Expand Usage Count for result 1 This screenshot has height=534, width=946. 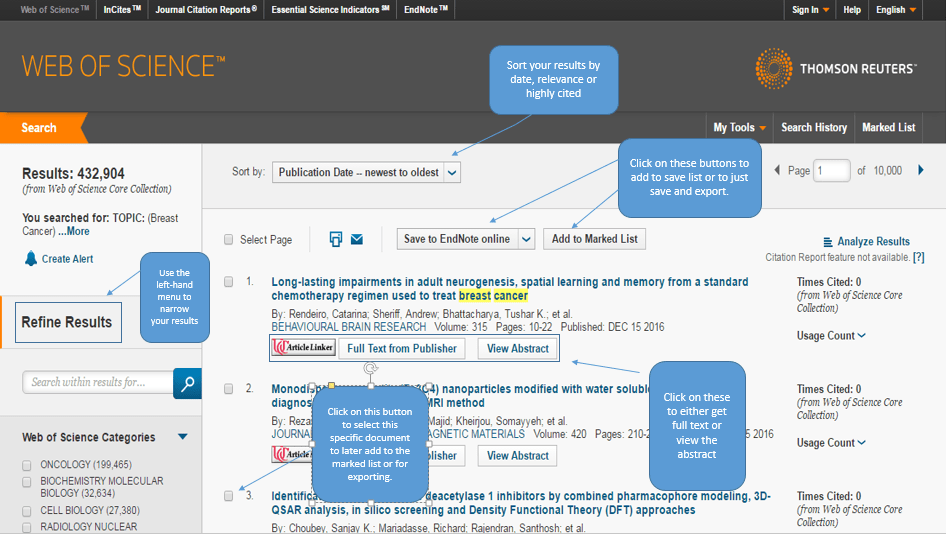pos(831,335)
